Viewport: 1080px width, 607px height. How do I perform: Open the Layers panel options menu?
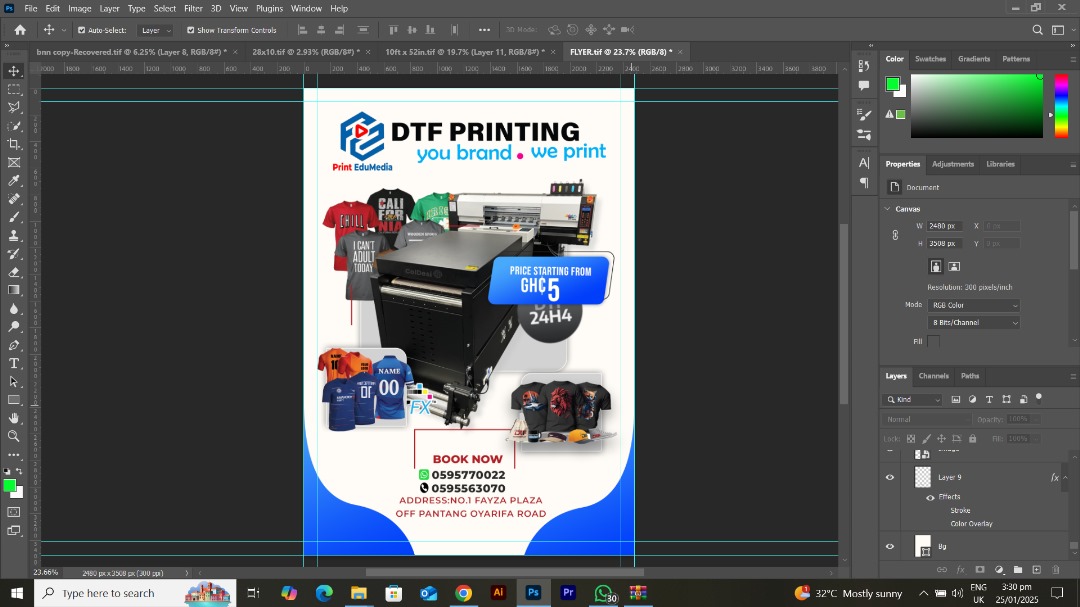pyautogui.click(x=1072, y=376)
